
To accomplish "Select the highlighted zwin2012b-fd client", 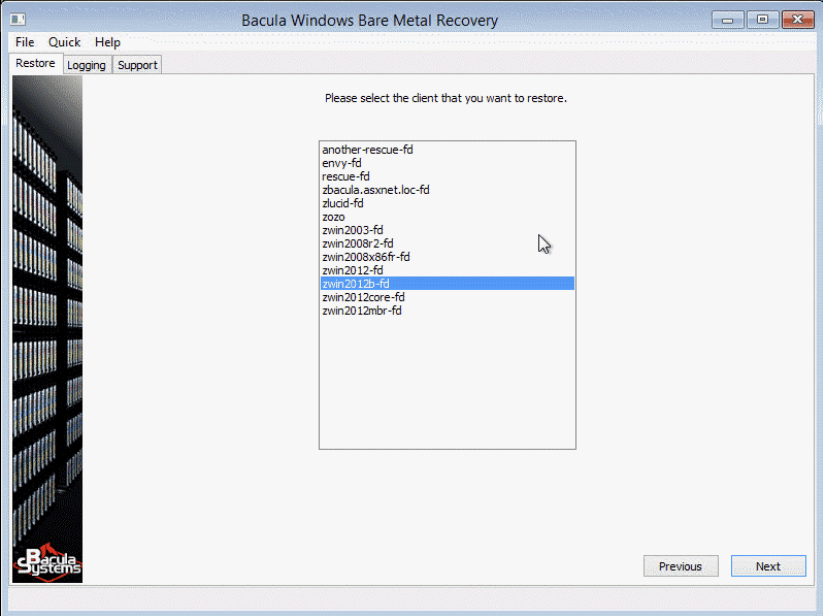I will point(355,284).
